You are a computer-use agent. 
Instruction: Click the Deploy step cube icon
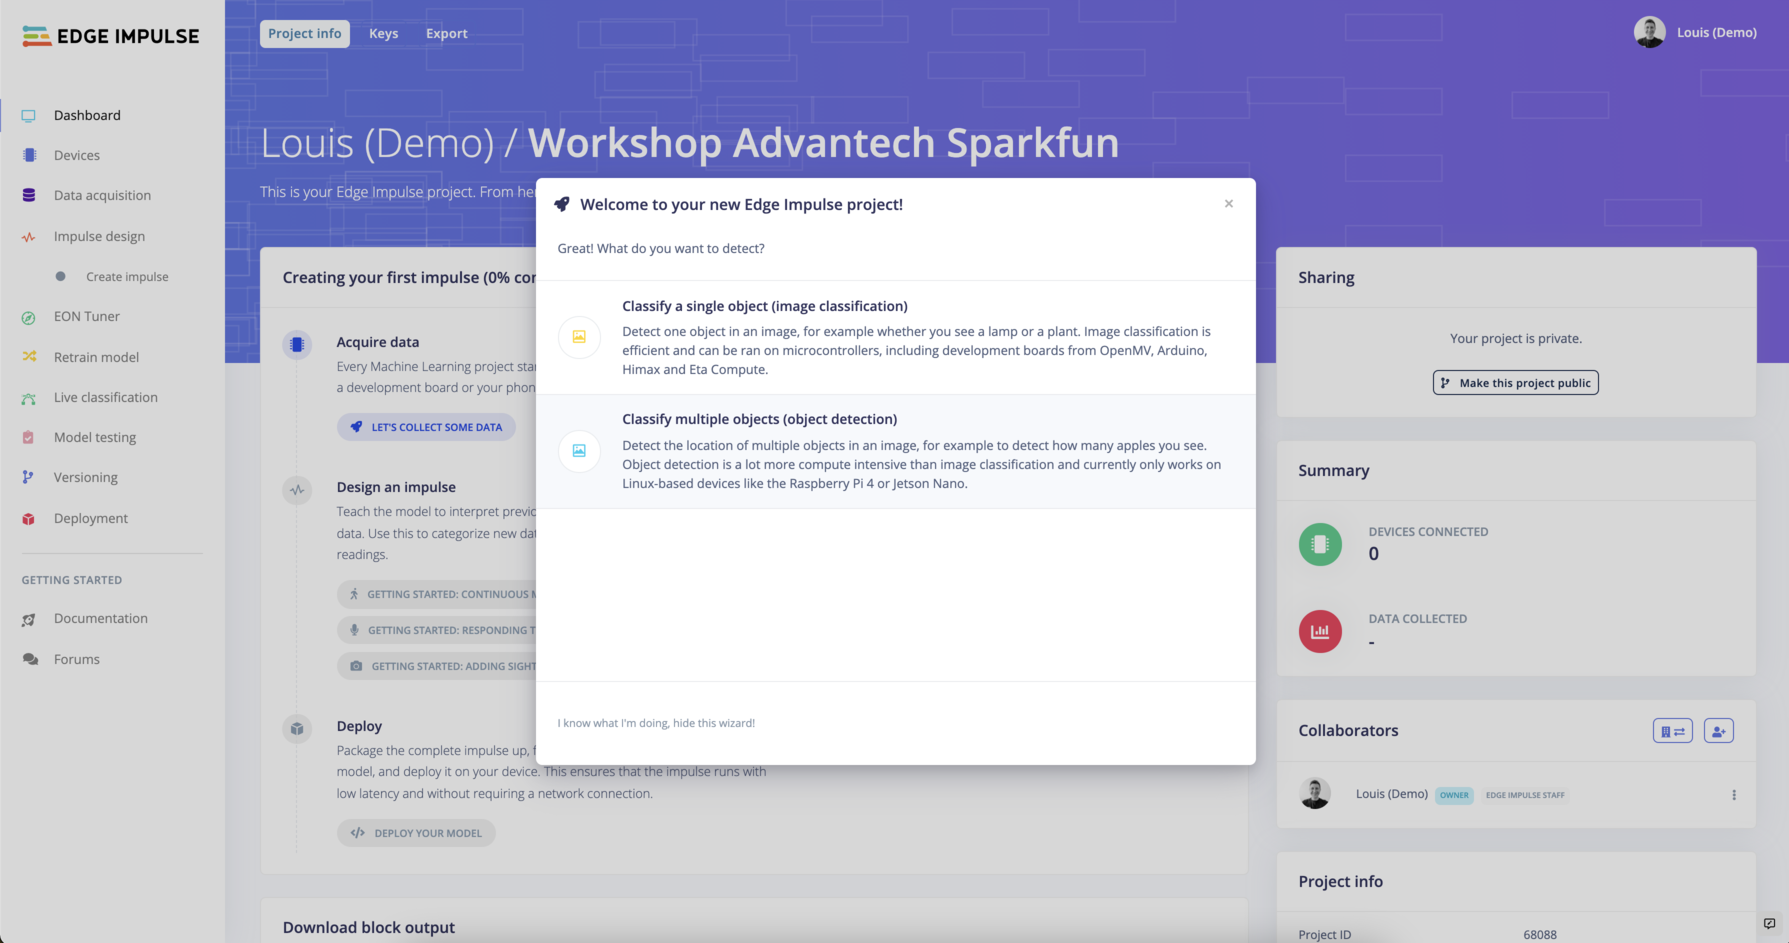[297, 729]
